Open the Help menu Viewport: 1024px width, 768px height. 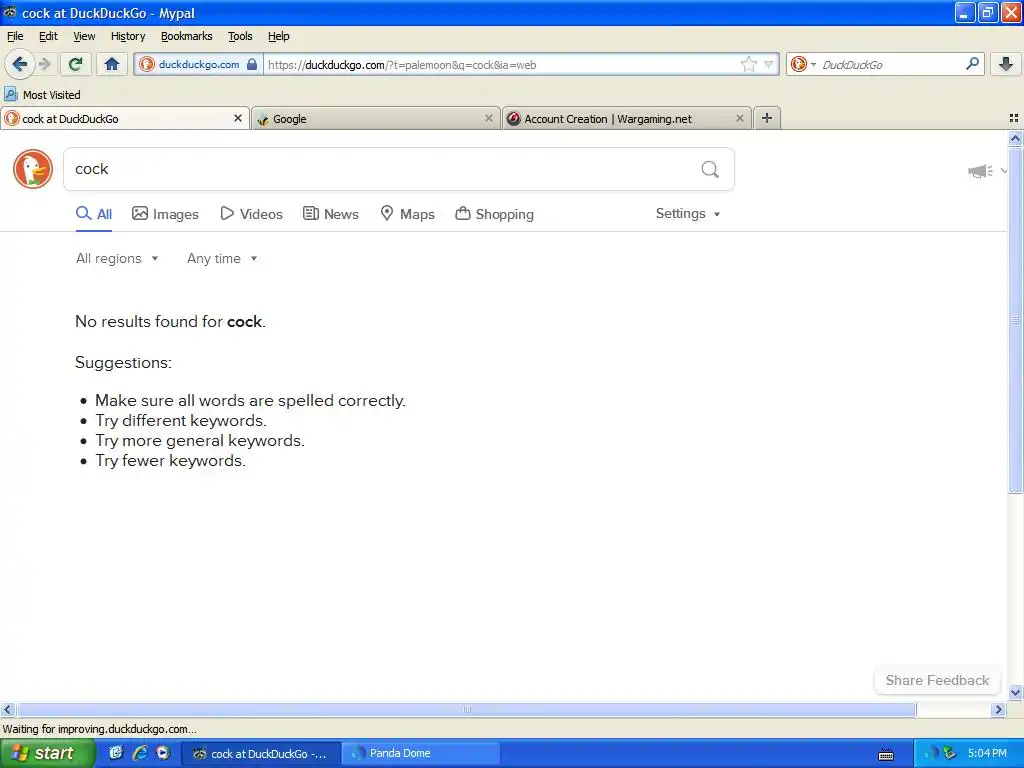coord(278,36)
